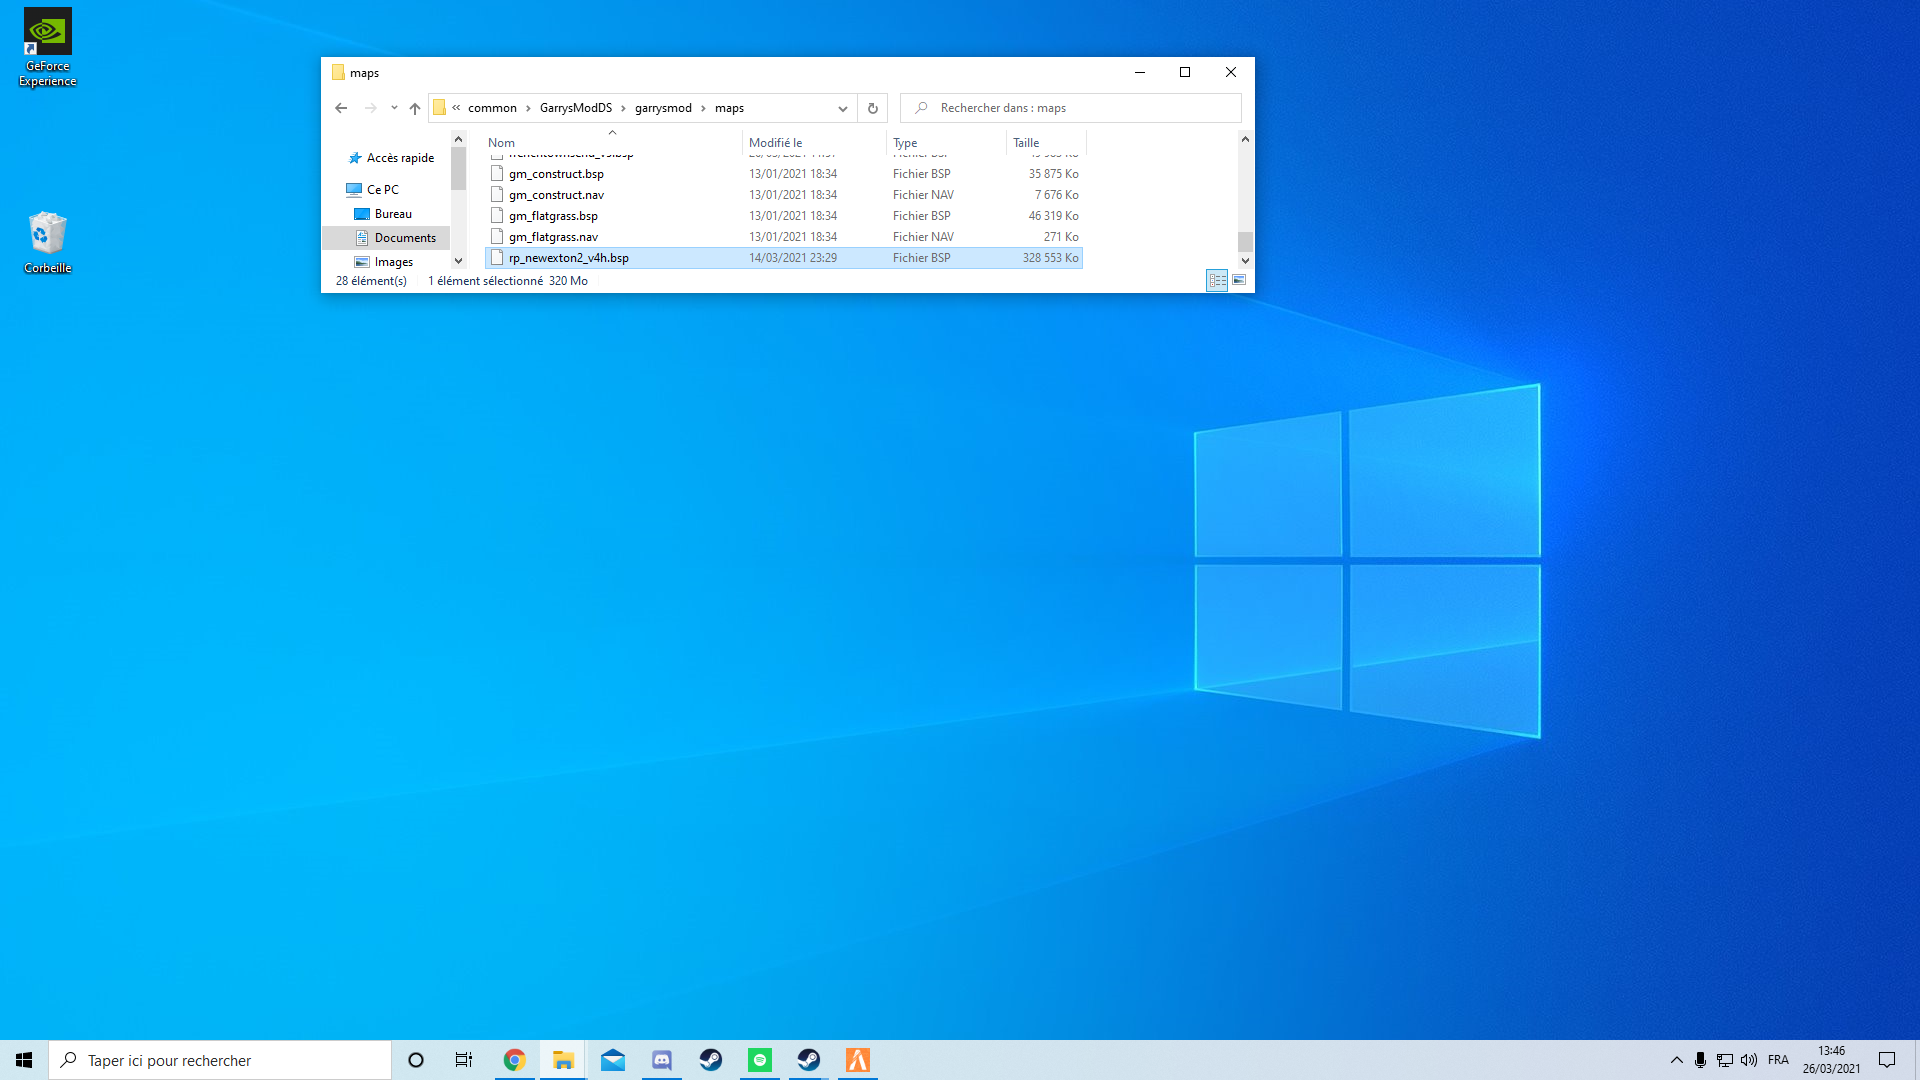
Task: Click the gm_flatgrass.nav file icon
Action: (x=497, y=237)
